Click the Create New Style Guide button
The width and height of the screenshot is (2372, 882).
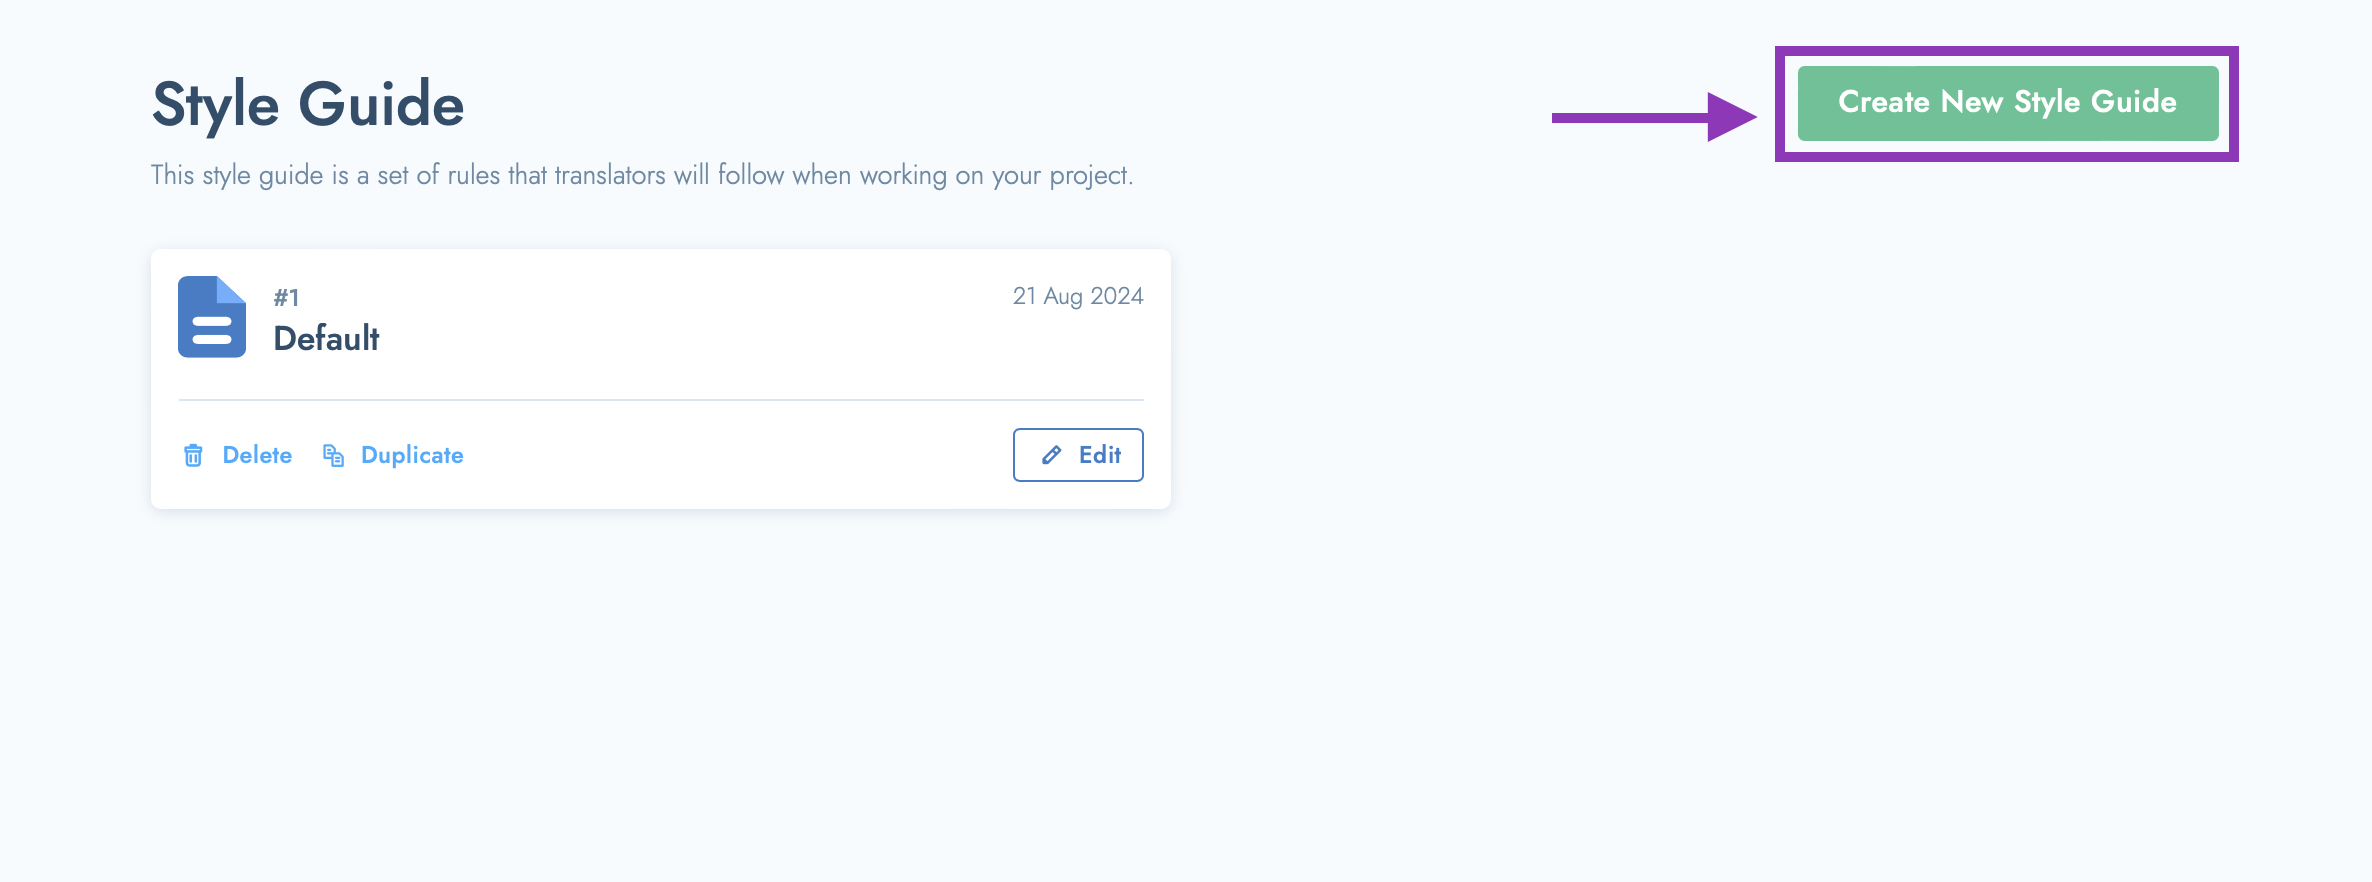pos(2007,103)
